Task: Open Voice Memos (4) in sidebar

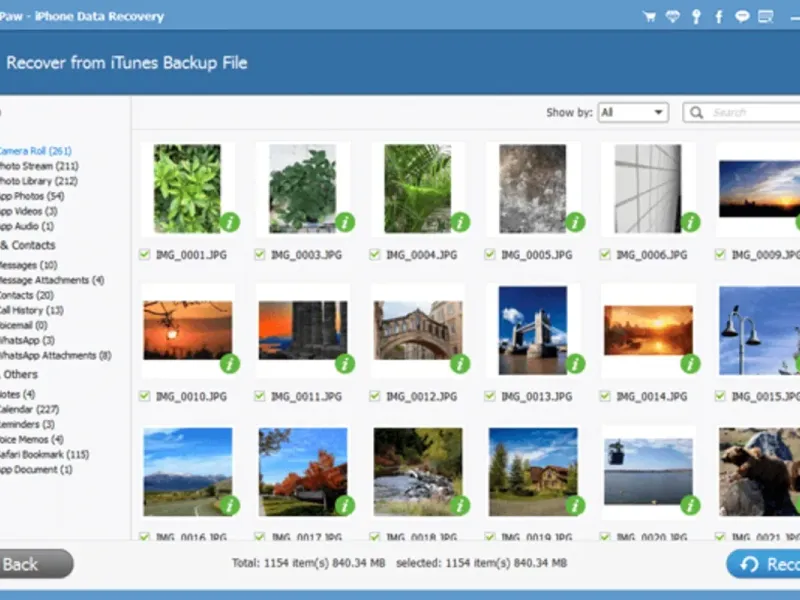Action: coord(31,439)
